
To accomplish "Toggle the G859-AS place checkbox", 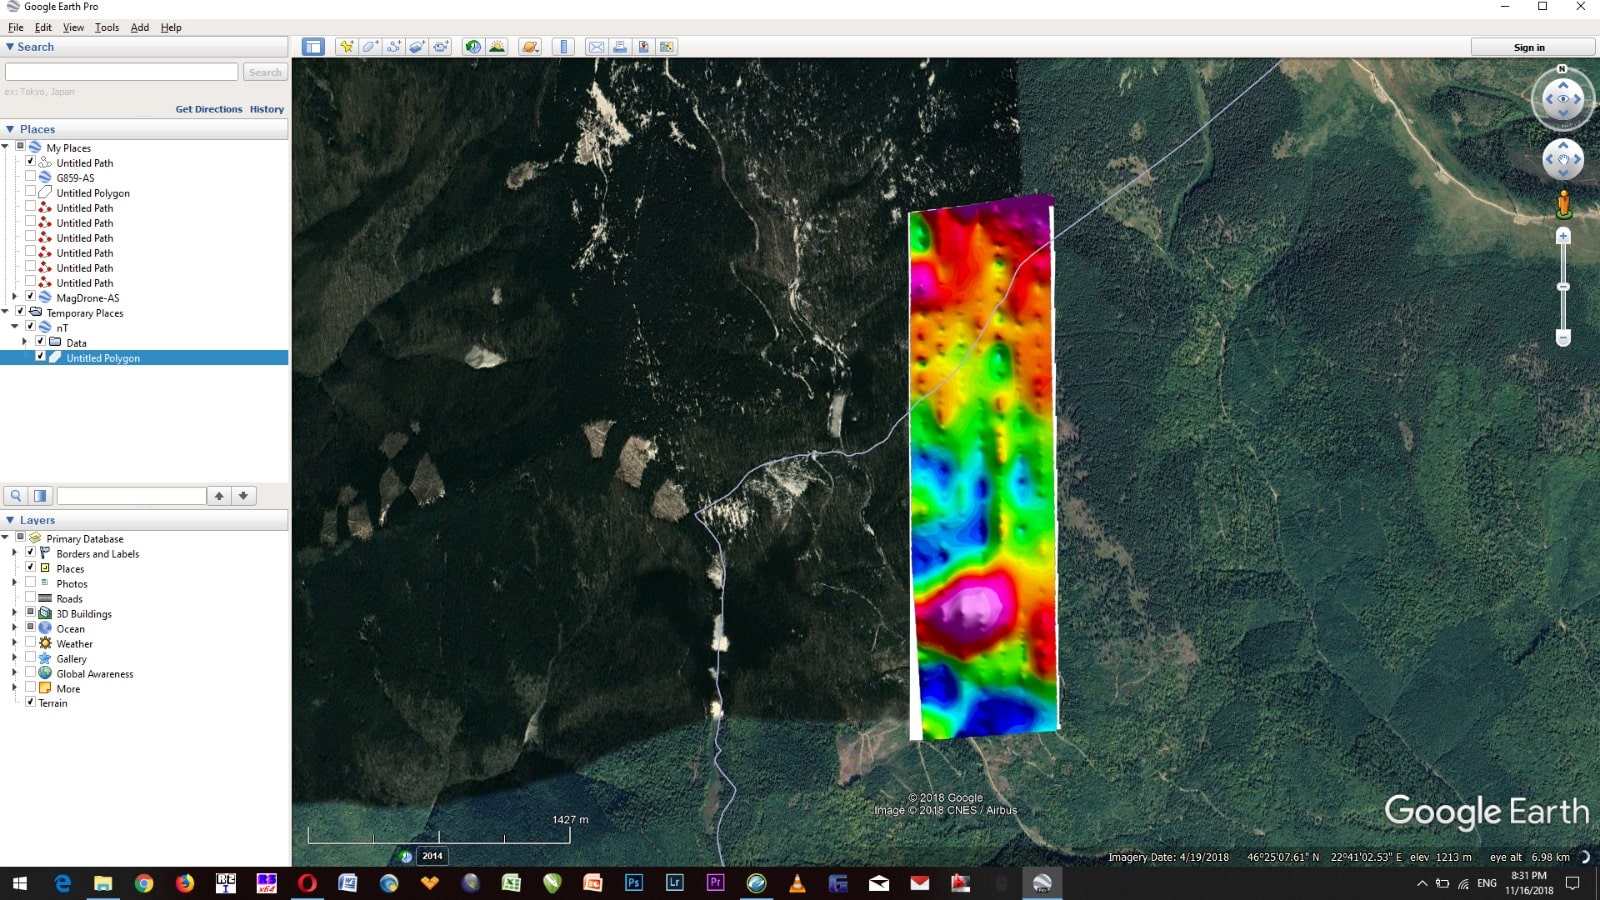I will pyautogui.click(x=30, y=177).
